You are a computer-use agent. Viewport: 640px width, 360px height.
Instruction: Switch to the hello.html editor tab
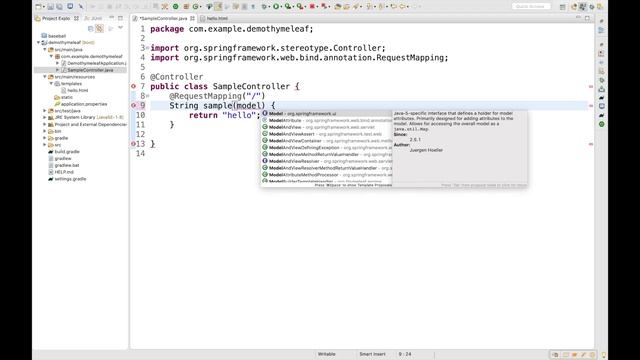[x=214, y=18]
